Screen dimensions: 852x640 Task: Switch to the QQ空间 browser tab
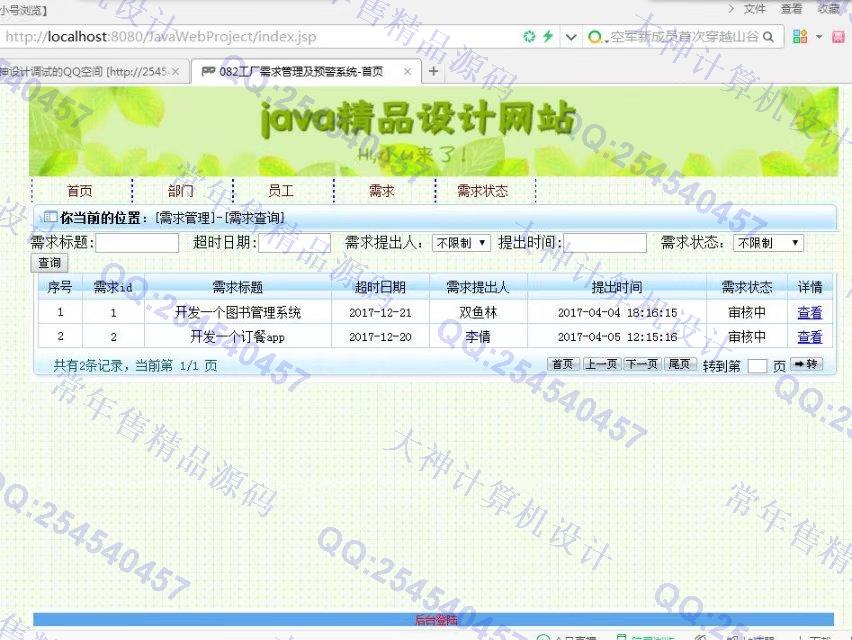tap(92, 71)
